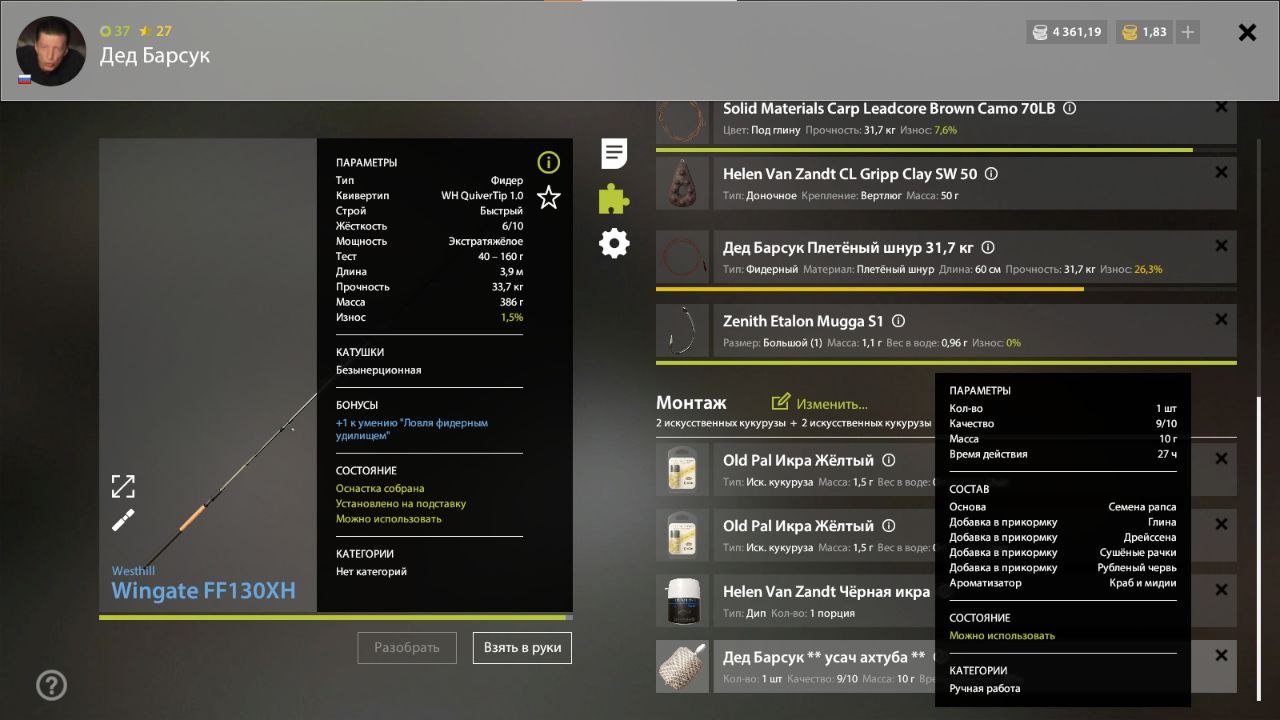This screenshot has width=1280, height=720.
Task: Show info for Дед Барсук Плетёный шнур
Action: coord(988,247)
